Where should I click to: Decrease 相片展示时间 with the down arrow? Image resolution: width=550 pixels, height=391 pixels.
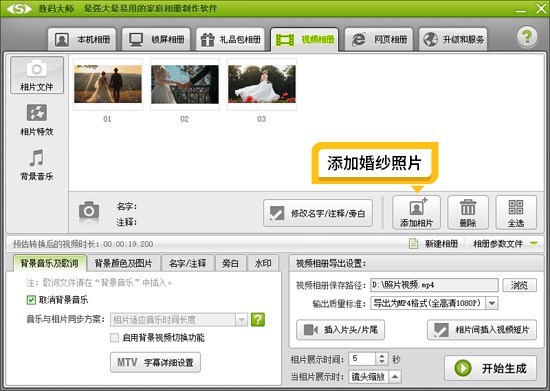coord(382,362)
